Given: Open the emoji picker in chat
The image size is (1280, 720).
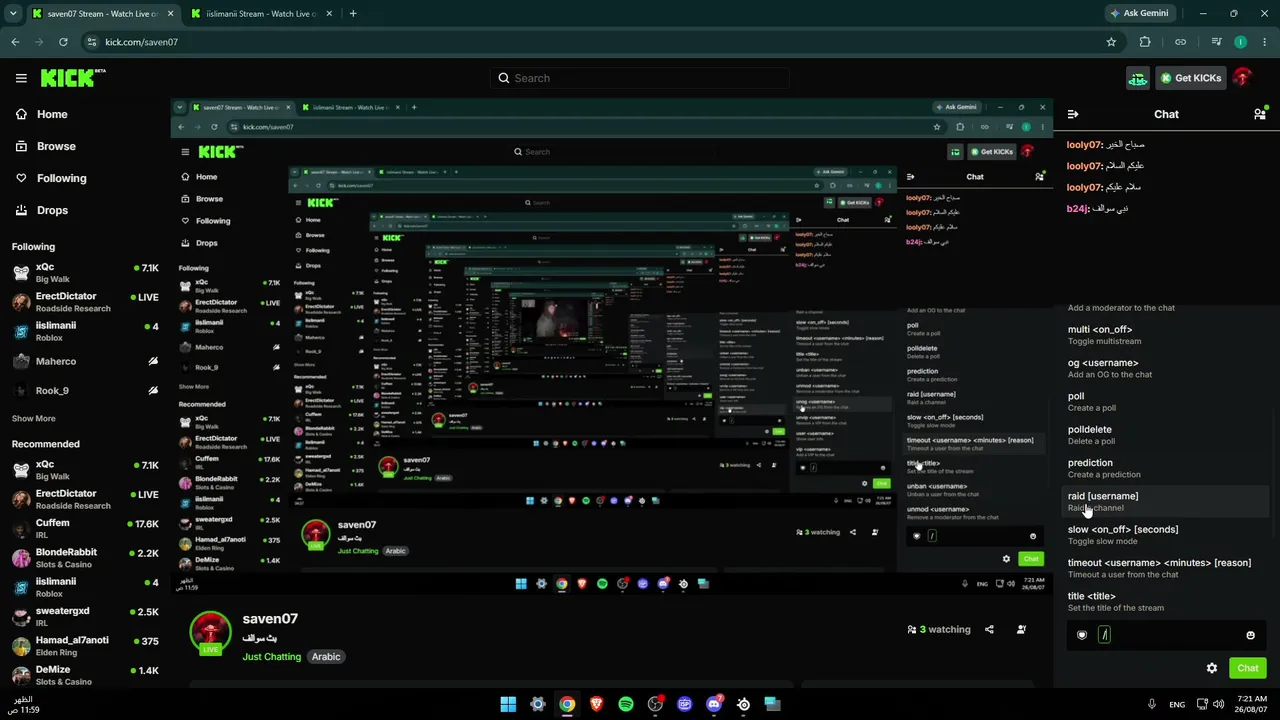Looking at the screenshot, I should [1250, 635].
